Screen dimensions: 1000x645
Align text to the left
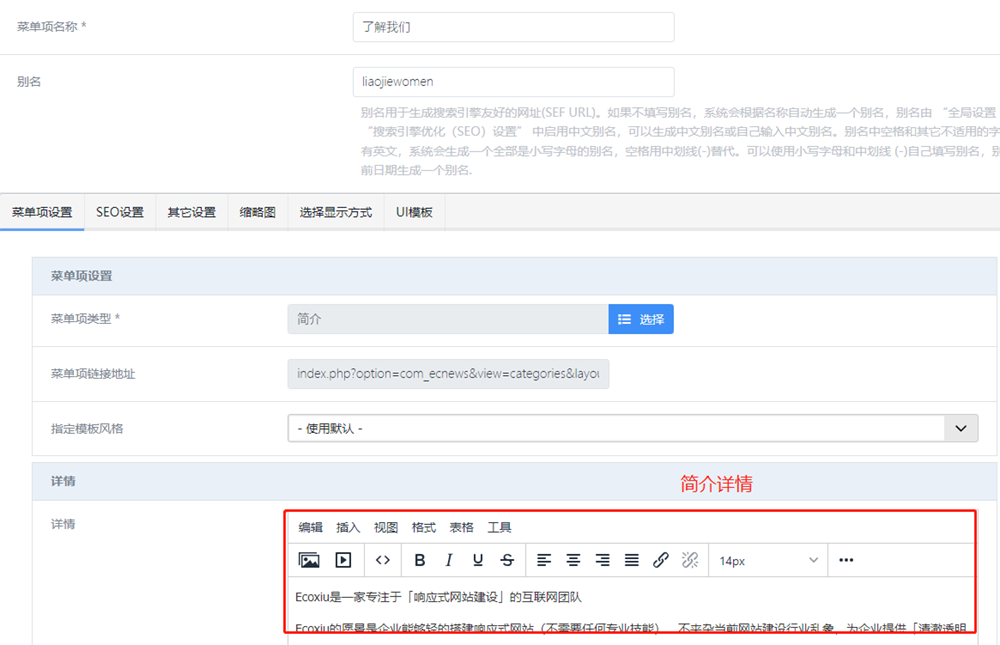pyautogui.click(x=544, y=560)
